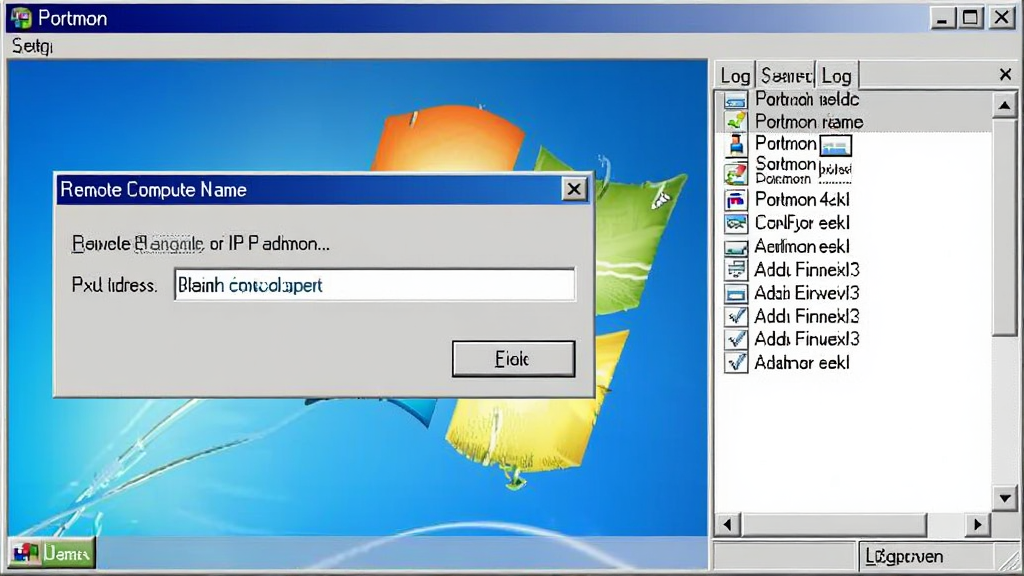1024x576 pixels.
Task: Select the Adahnor eekl entry text
Action: [802, 363]
